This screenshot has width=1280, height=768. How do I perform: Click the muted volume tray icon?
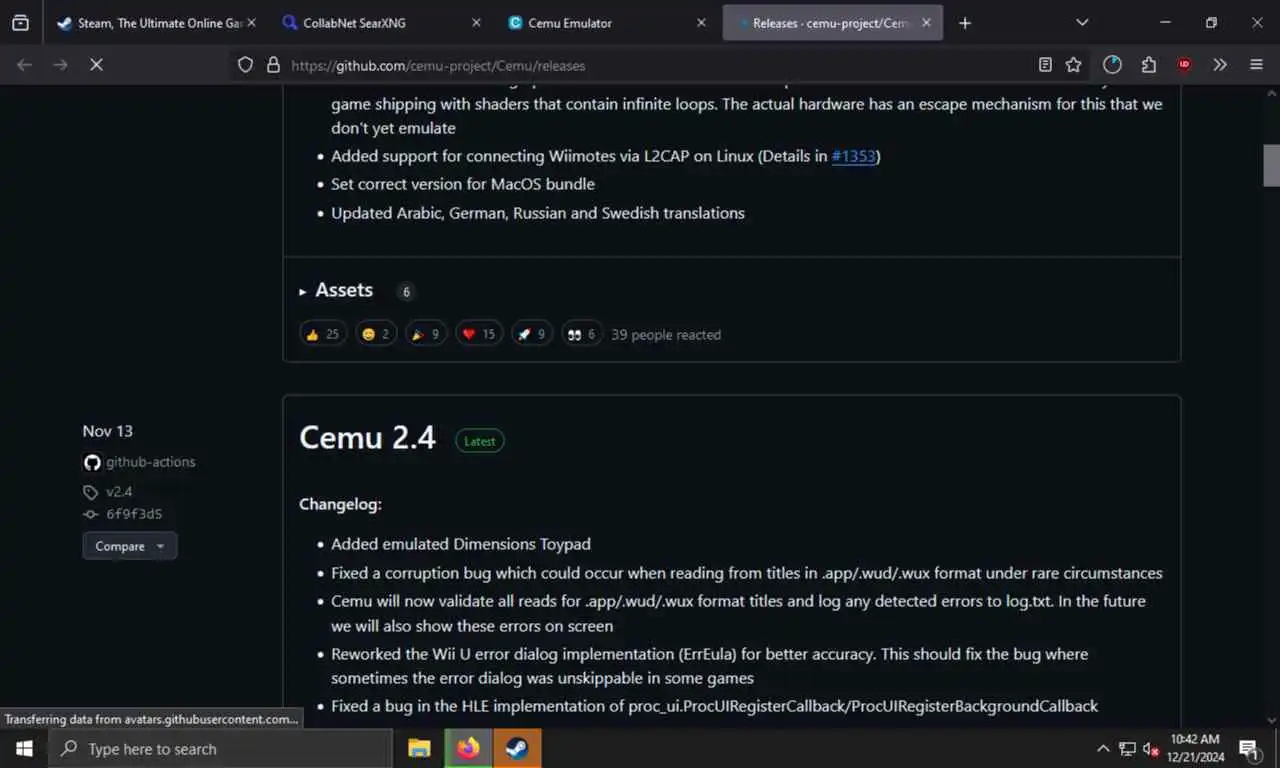coord(1151,748)
